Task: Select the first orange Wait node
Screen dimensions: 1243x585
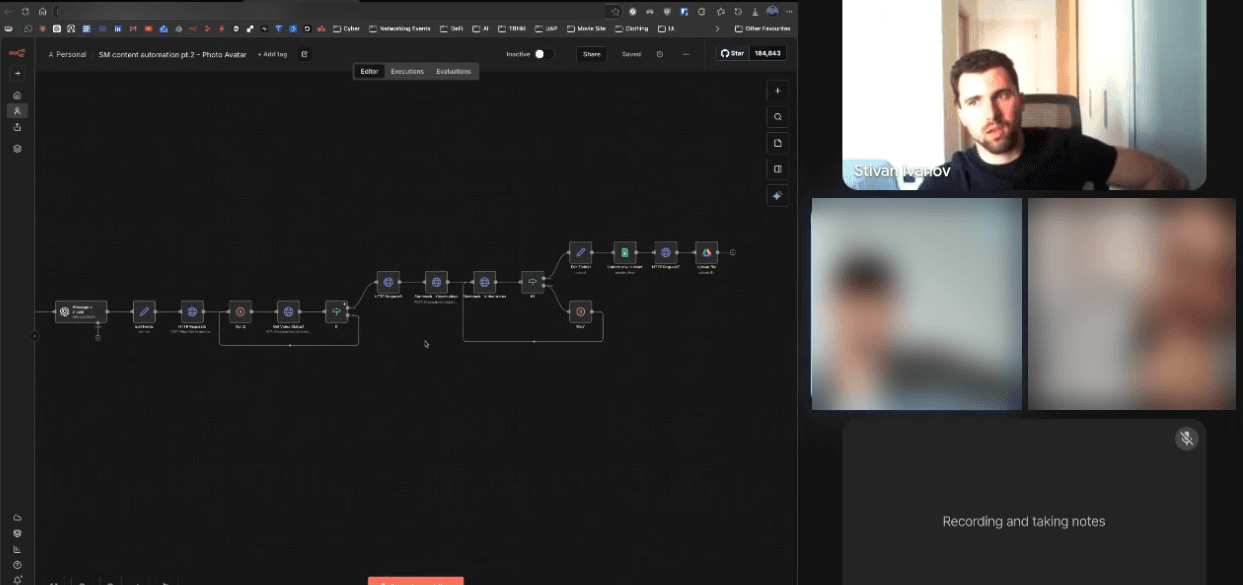Action: pyautogui.click(x=240, y=311)
